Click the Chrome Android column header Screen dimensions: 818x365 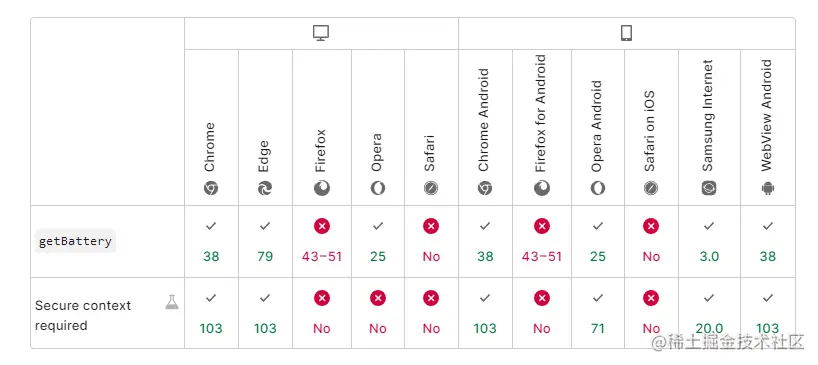[485, 128]
